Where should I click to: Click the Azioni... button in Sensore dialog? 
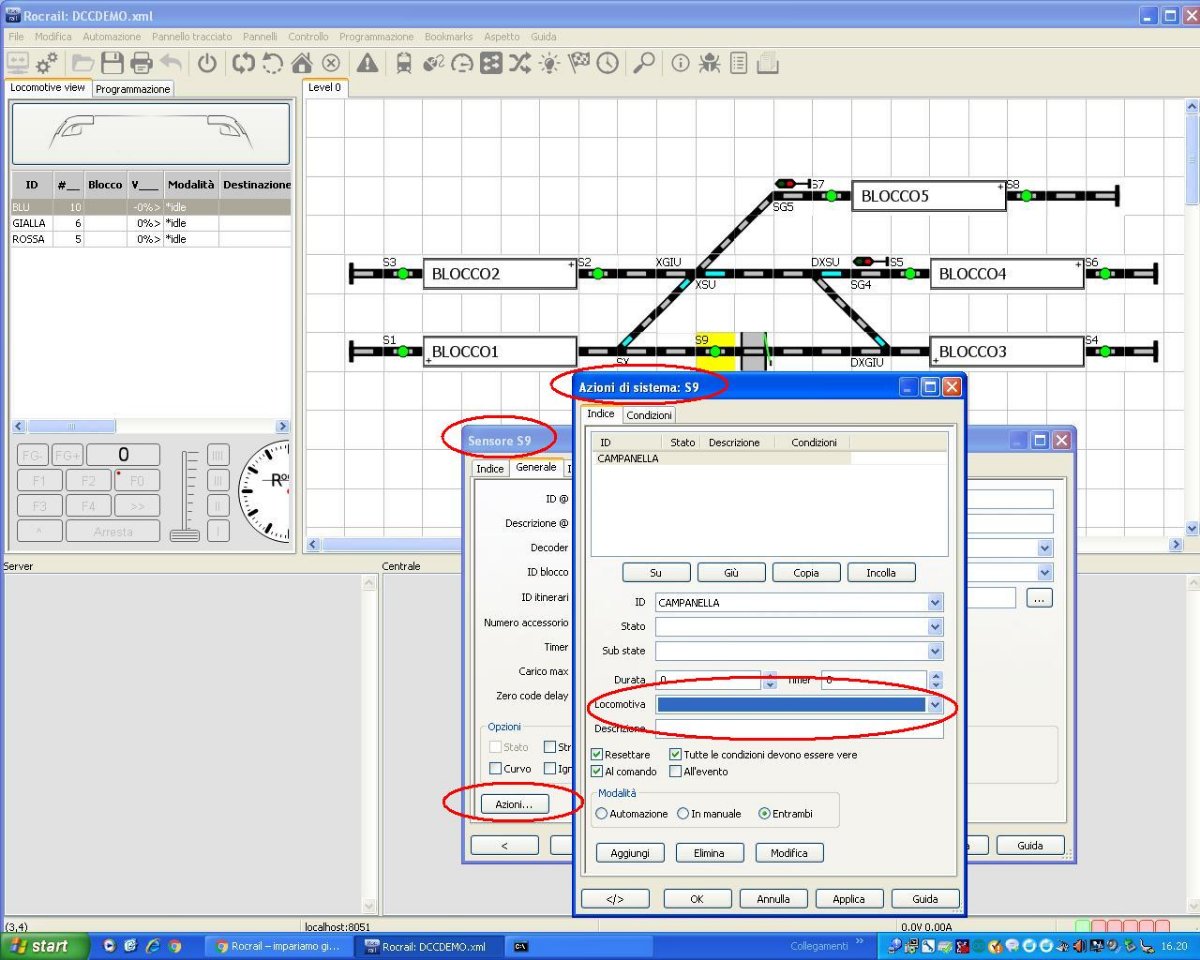click(x=514, y=804)
